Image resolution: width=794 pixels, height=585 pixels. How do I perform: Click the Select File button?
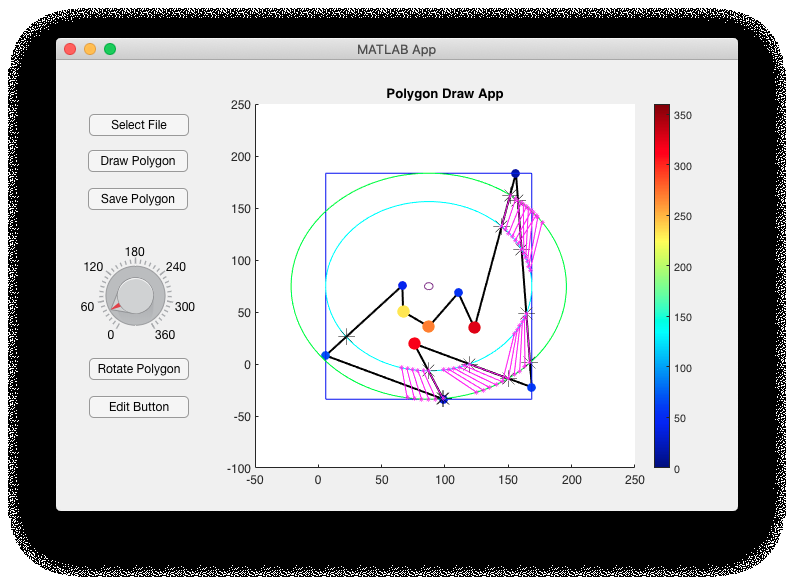click(x=139, y=125)
